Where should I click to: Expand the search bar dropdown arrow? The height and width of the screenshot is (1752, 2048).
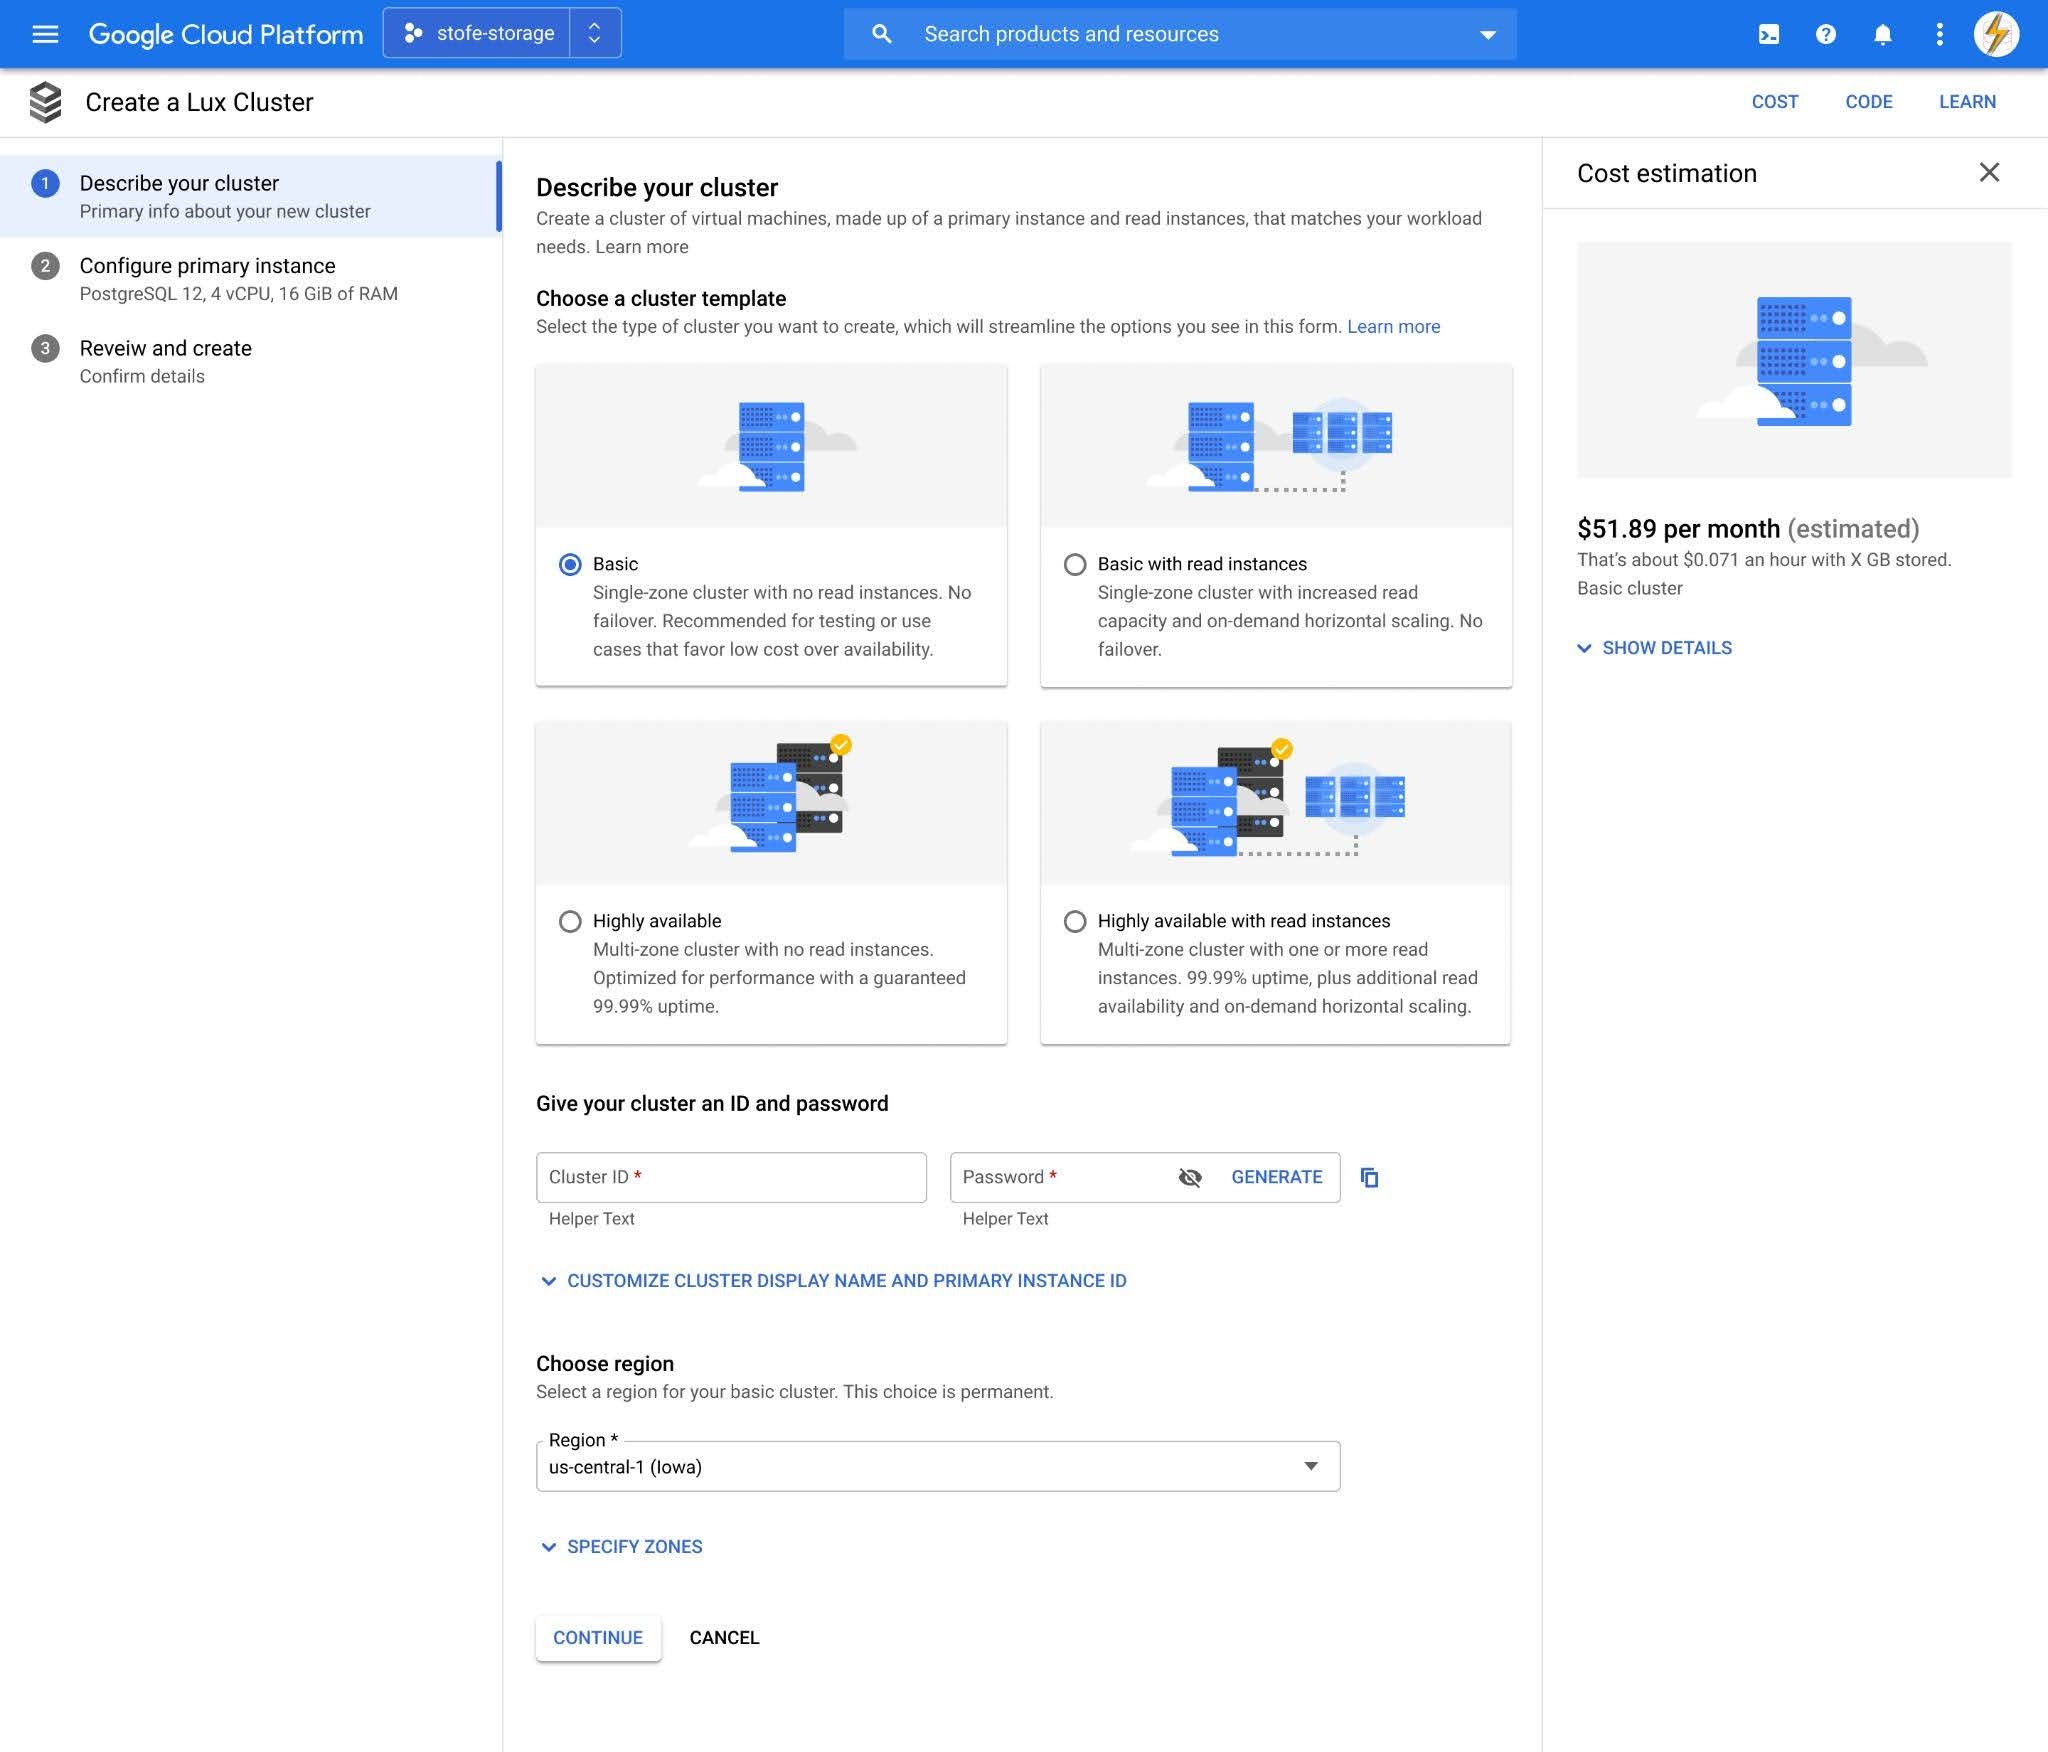(x=1488, y=35)
